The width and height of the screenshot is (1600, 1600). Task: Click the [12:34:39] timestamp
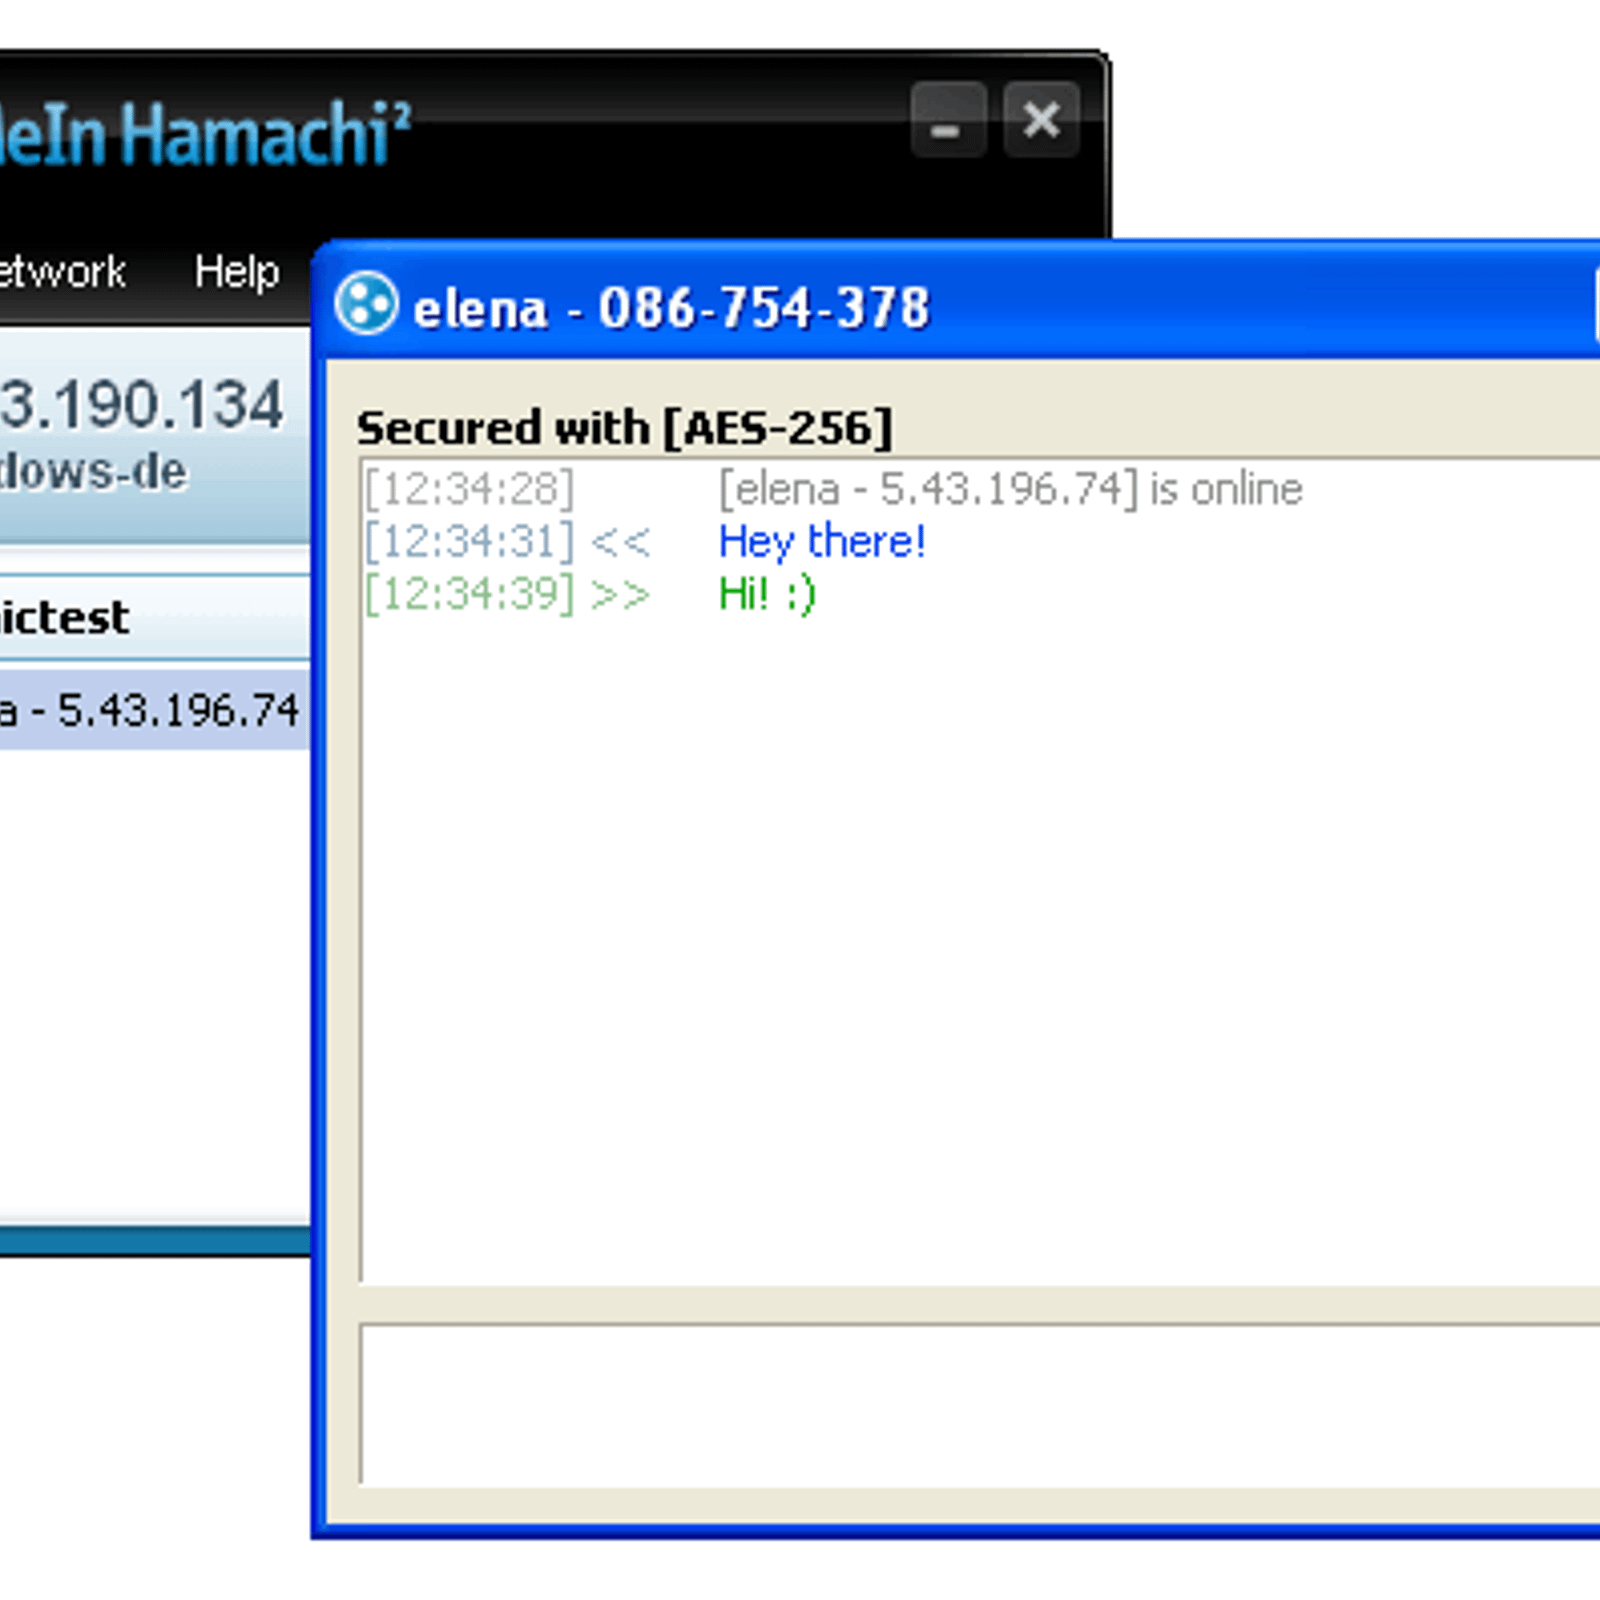[x=468, y=594]
